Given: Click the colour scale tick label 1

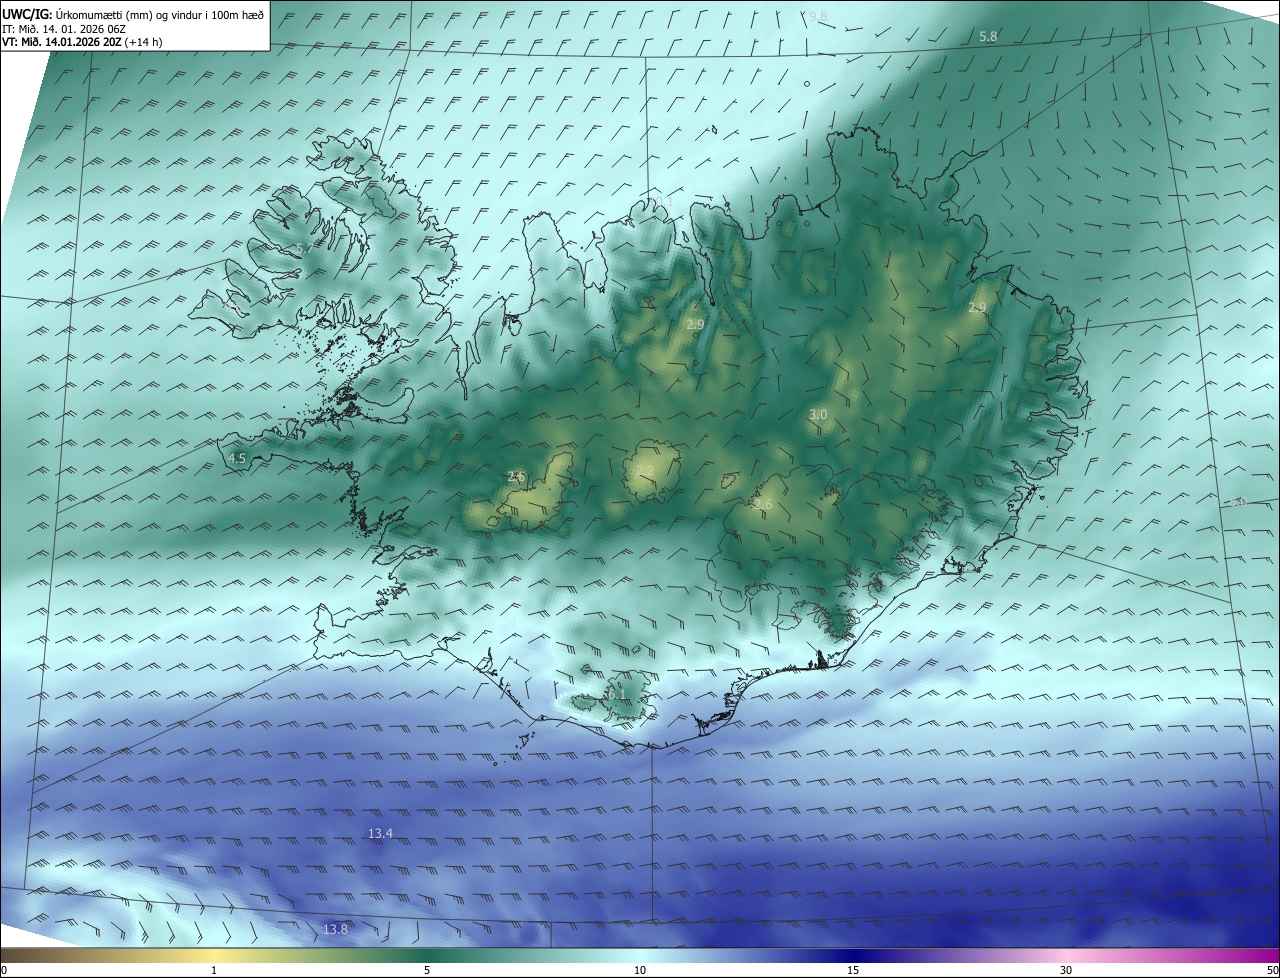Looking at the screenshot, I should [214, 970].
